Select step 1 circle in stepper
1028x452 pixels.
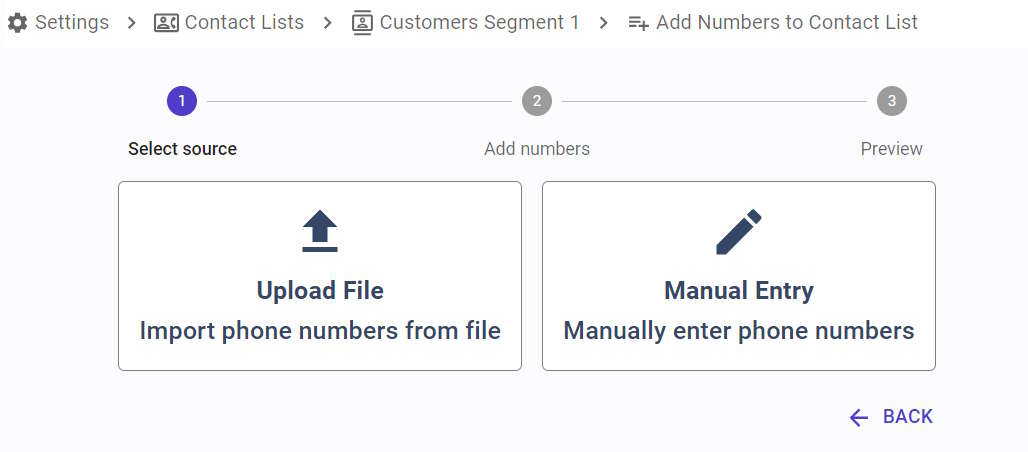tap(182, 101)
